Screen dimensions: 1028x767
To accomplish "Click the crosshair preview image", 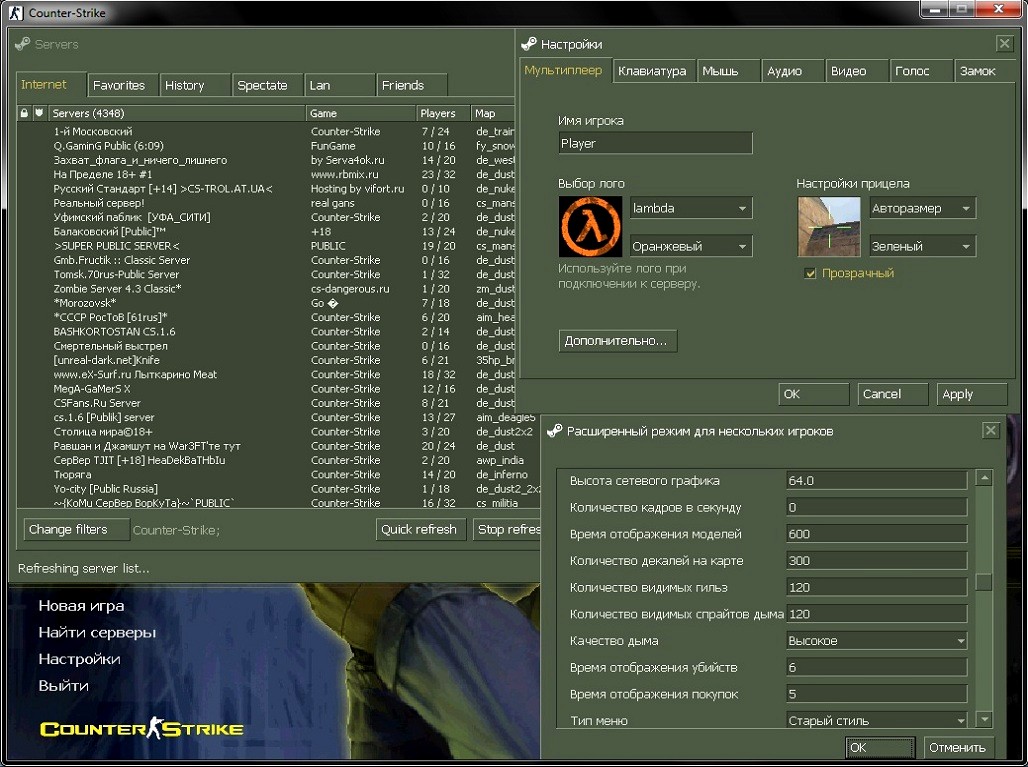I will coord(827,227).
